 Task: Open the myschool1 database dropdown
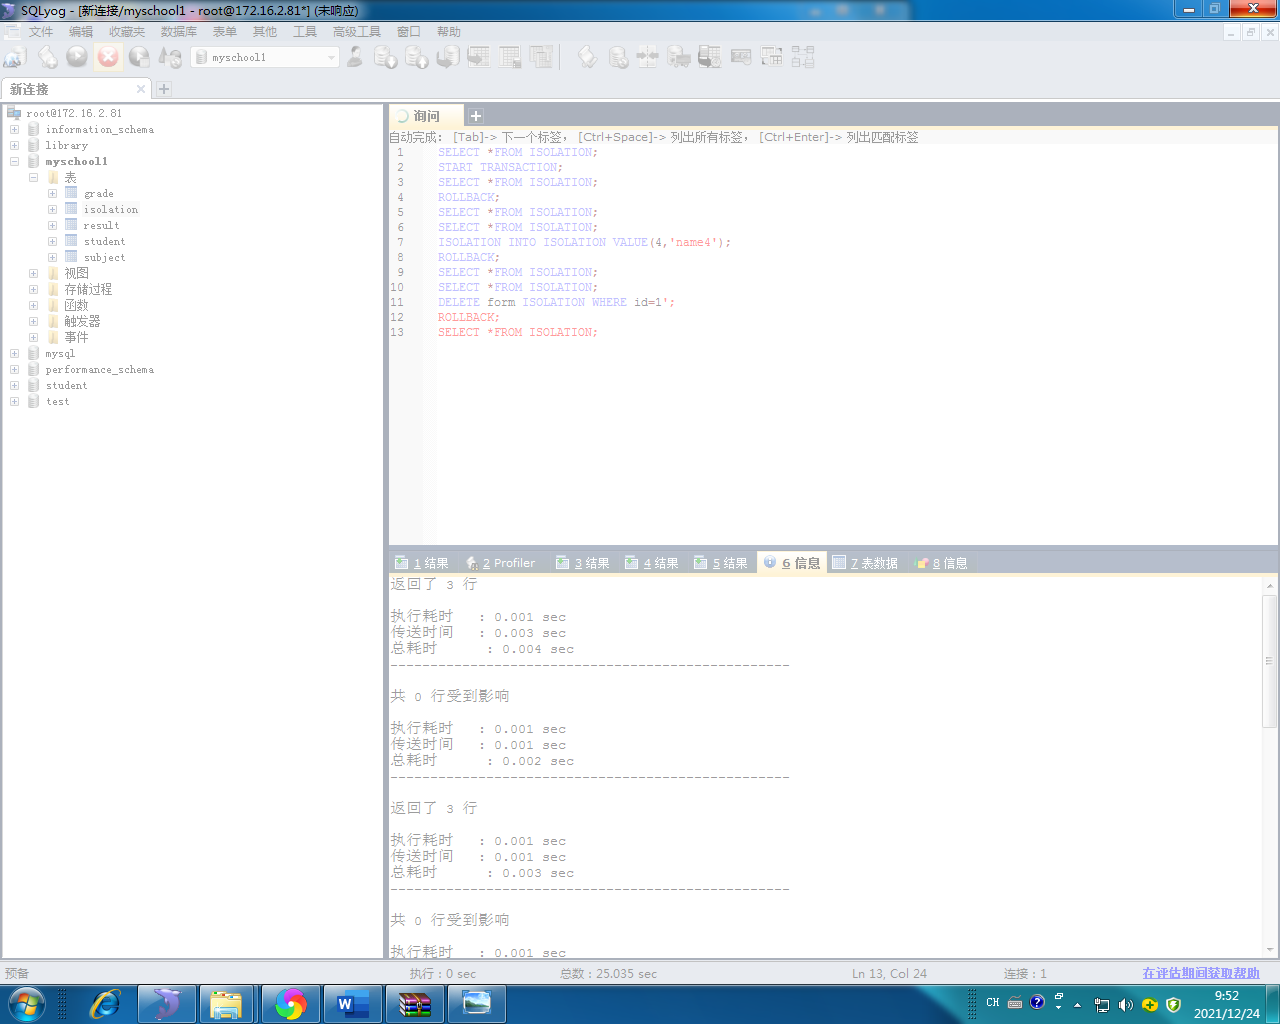332,58
